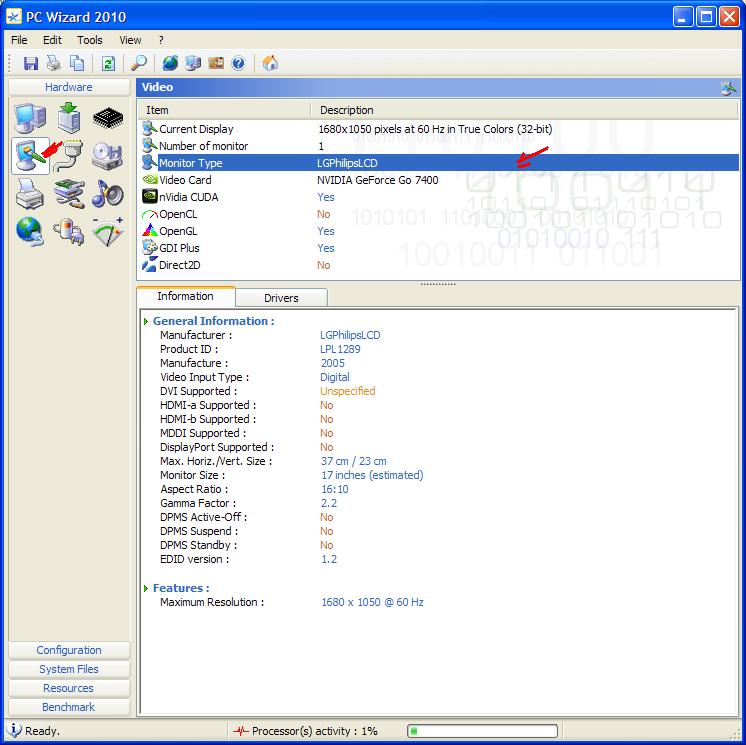
Task: Click the processor activity progress bar
Action: click(482, 731)
